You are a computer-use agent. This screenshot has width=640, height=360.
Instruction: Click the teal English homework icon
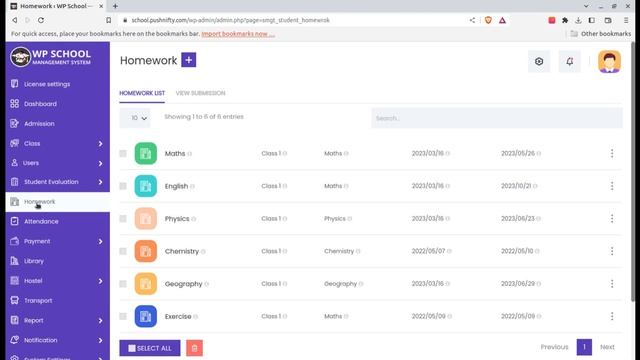click(146, 186)
